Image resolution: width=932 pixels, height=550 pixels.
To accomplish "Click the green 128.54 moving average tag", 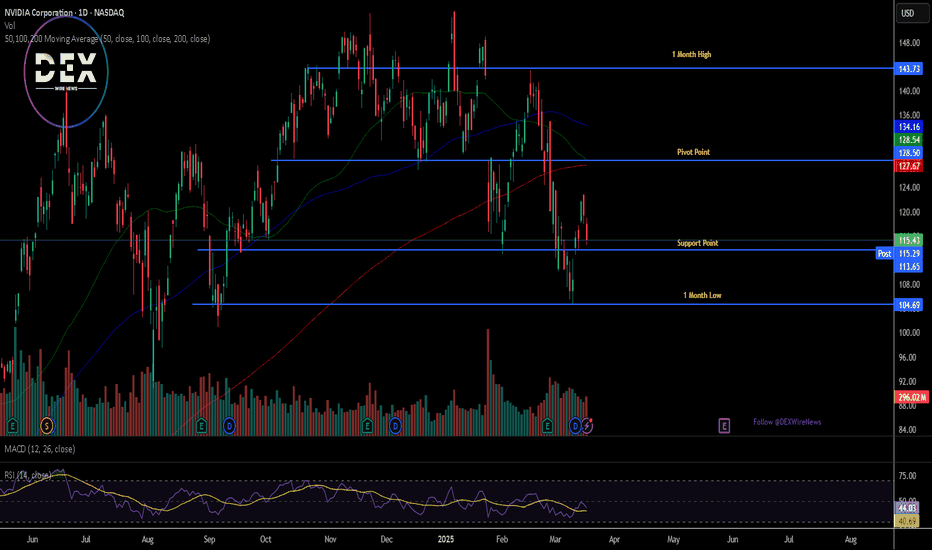I will 909,140.
